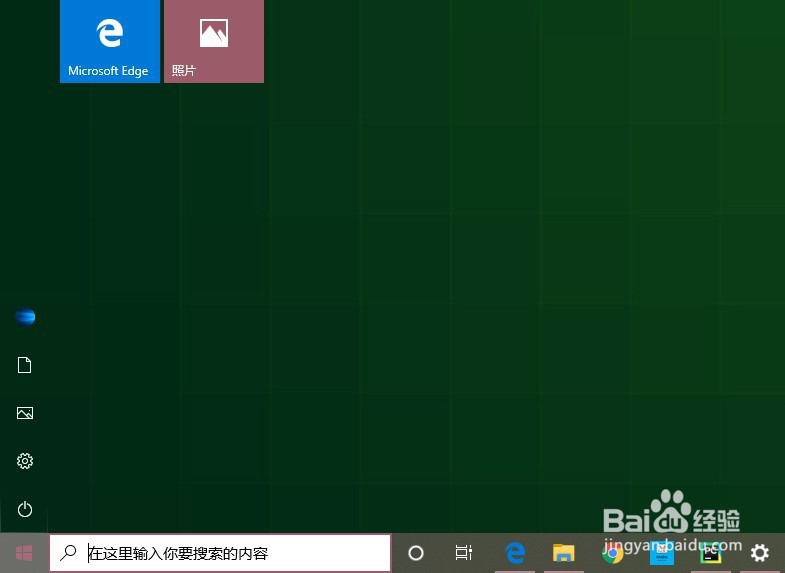Launch Edge from the taskbar
This screenshot has width=785, height=573.
(515, 553)
